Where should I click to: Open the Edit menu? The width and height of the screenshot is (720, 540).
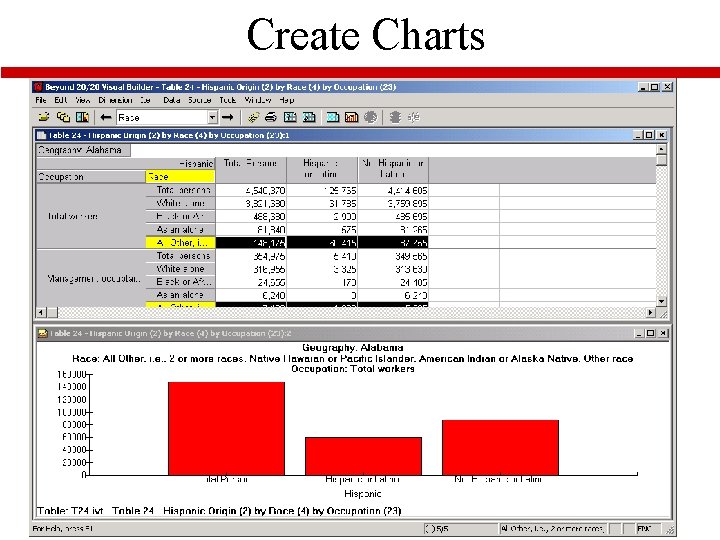click(x=61, y=100)
